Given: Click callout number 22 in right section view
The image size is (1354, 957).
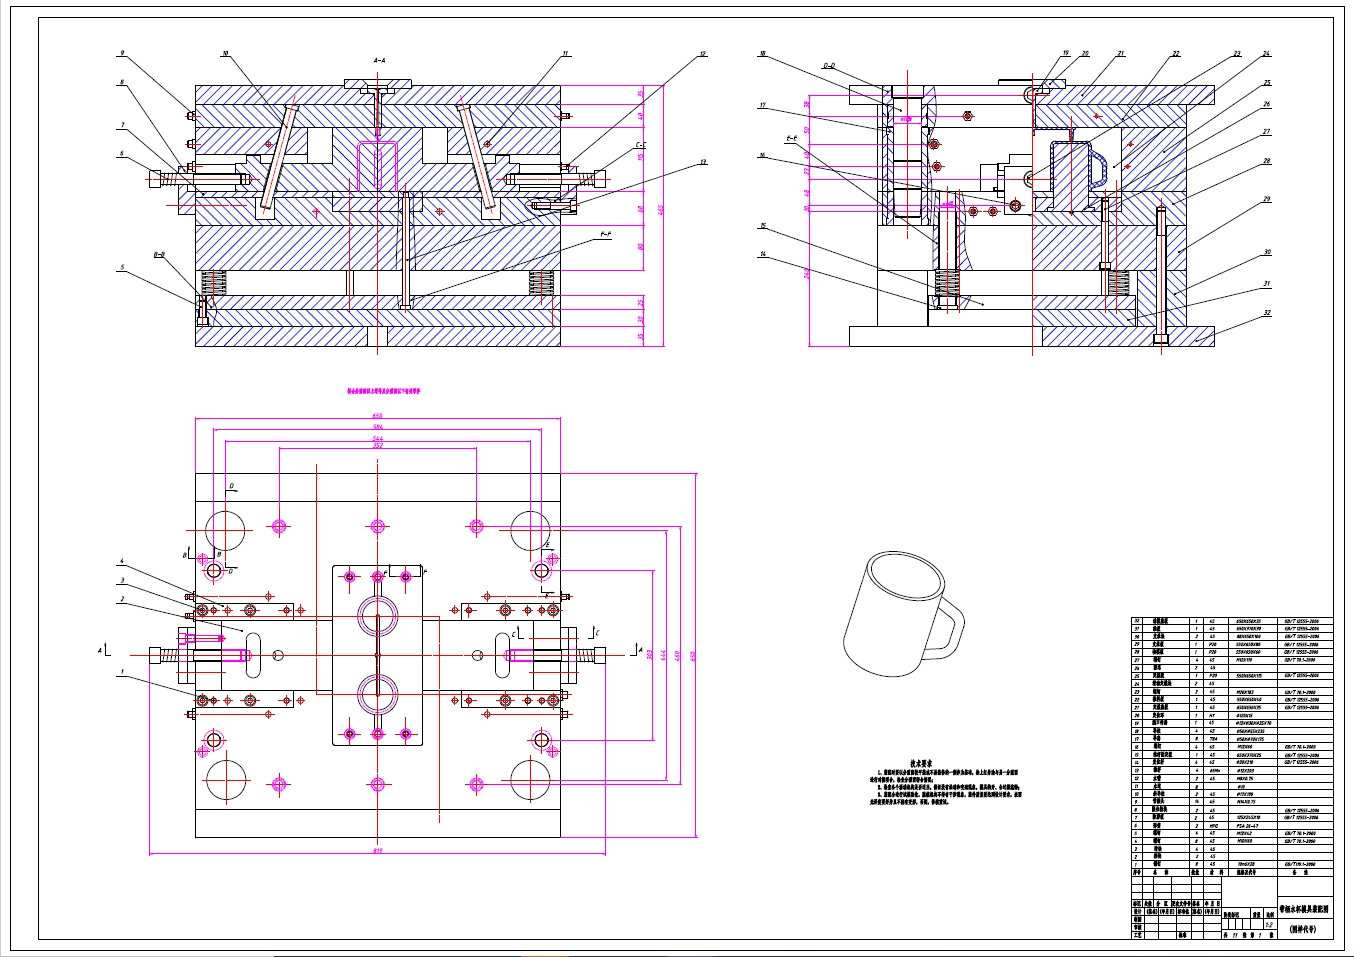Looking at the screenshot, I should point(1176,54).
